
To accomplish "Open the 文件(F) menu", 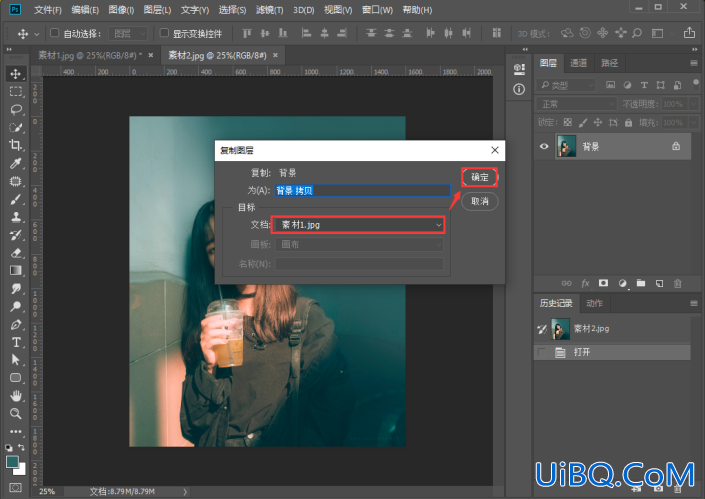I will pyautogui.click(x=48, y=10).
